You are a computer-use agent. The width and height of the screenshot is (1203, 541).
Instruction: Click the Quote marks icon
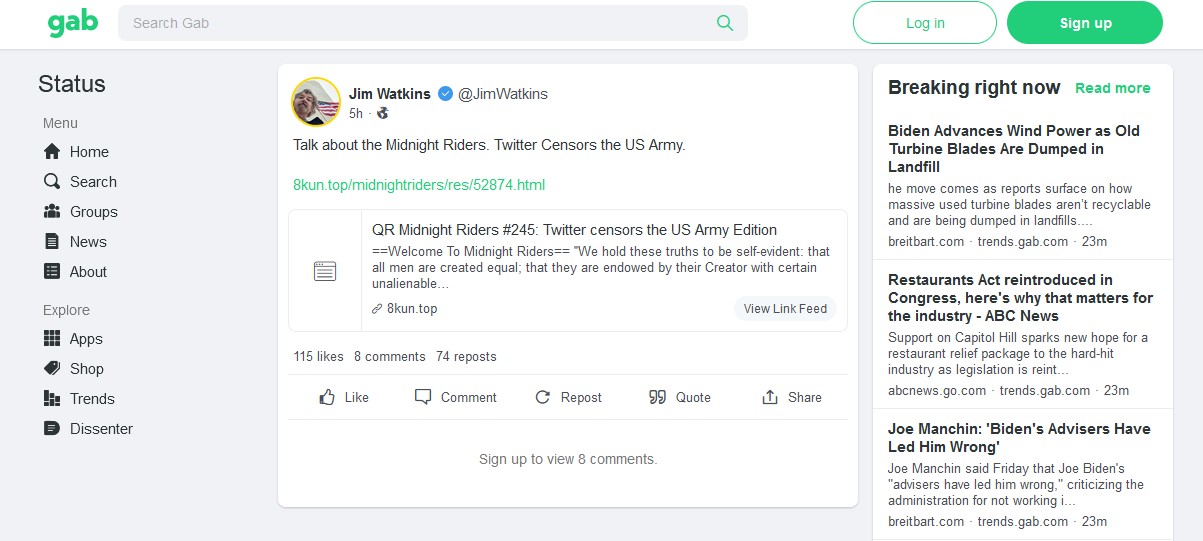[x=657, y=397]
